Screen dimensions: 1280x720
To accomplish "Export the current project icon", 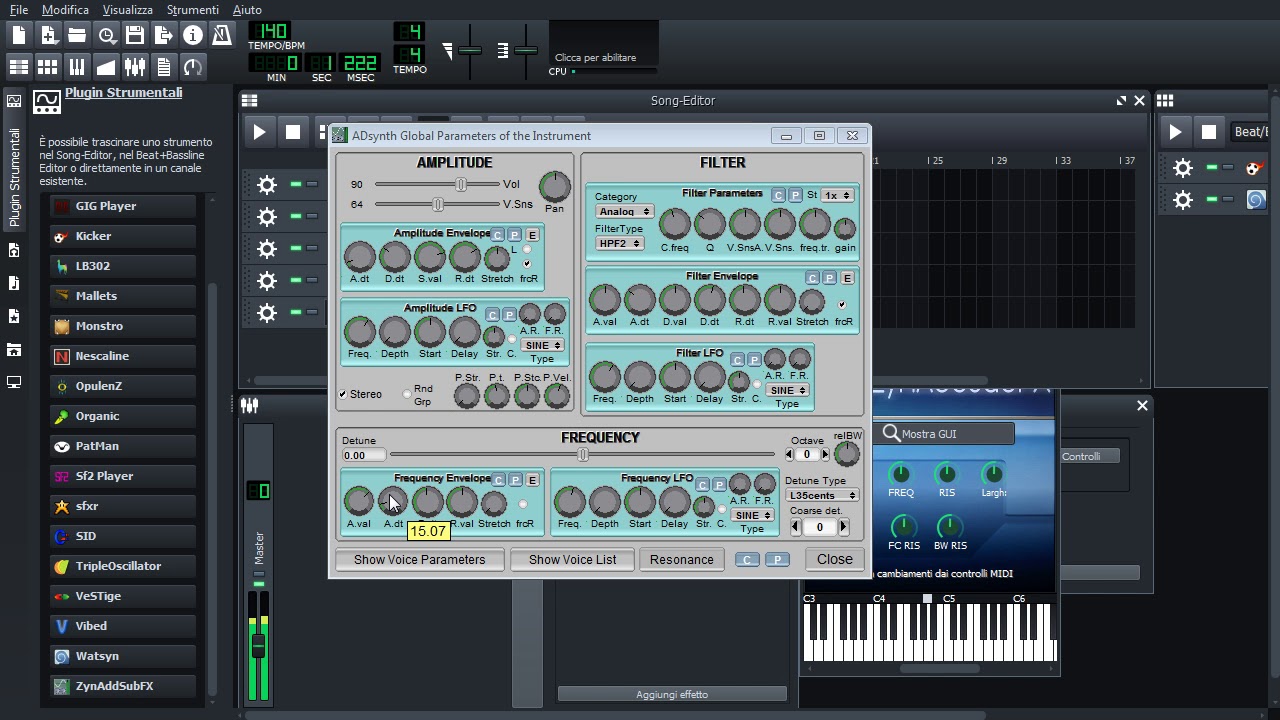I will click(x=164, y=35).
